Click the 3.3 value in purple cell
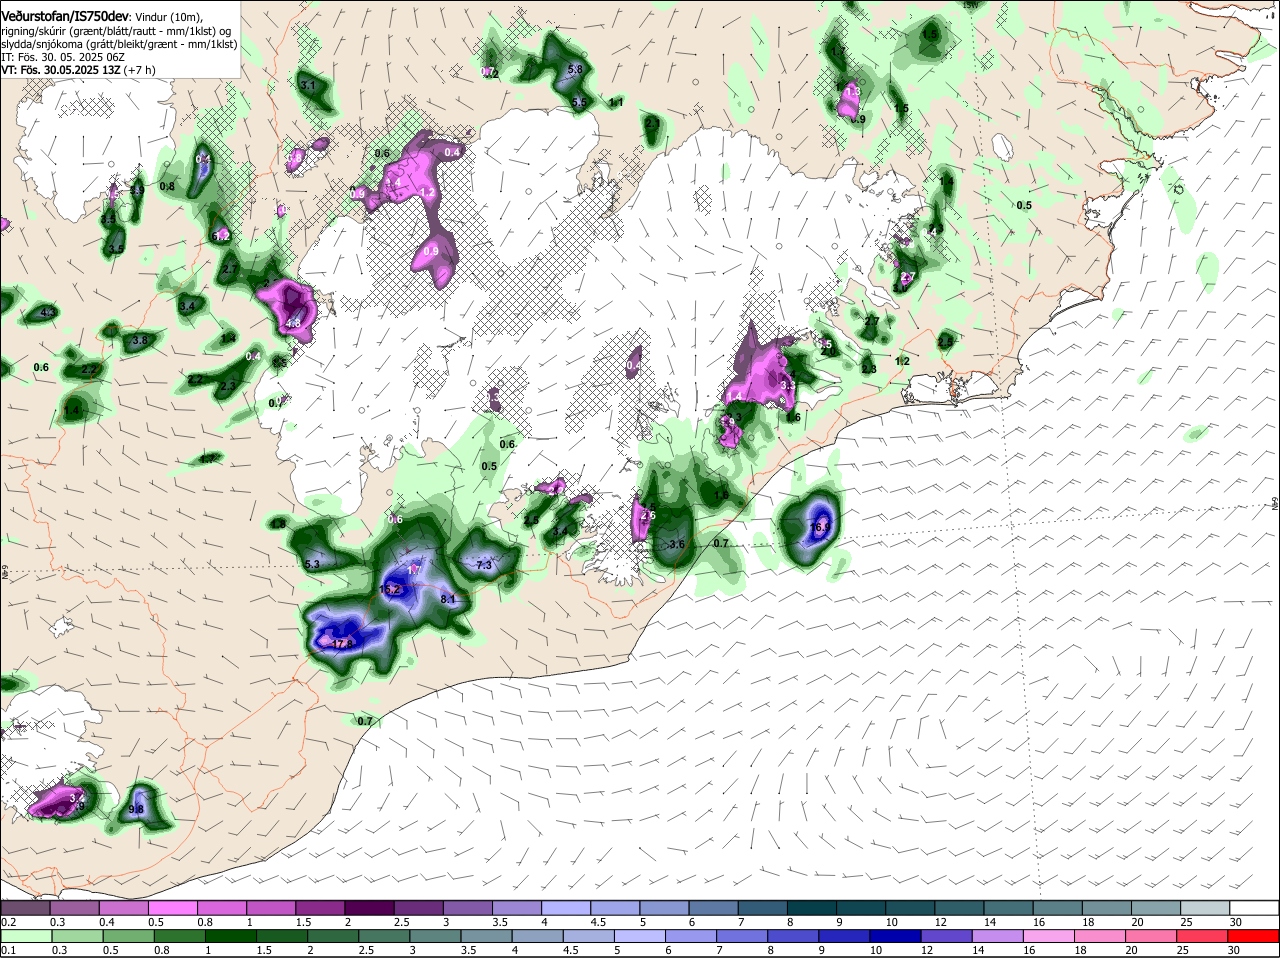 [x=787, y=384]
